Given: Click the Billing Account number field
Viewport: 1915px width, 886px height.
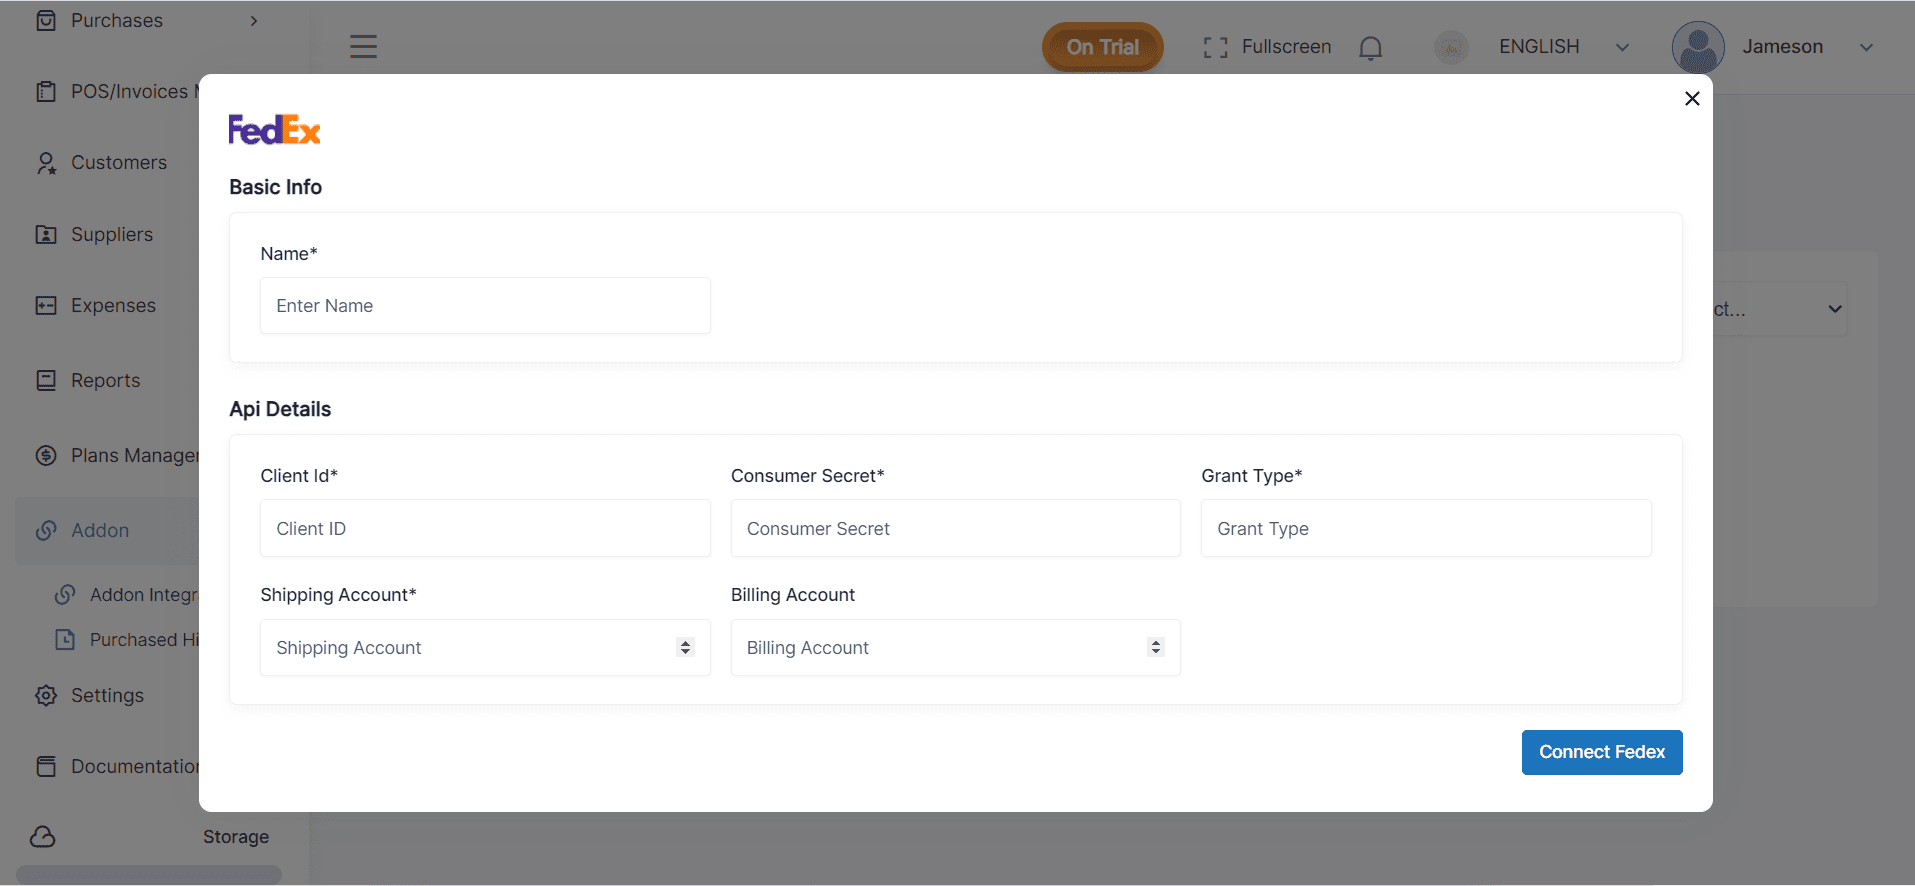Looking at the screenshot, I should point(955,648).
